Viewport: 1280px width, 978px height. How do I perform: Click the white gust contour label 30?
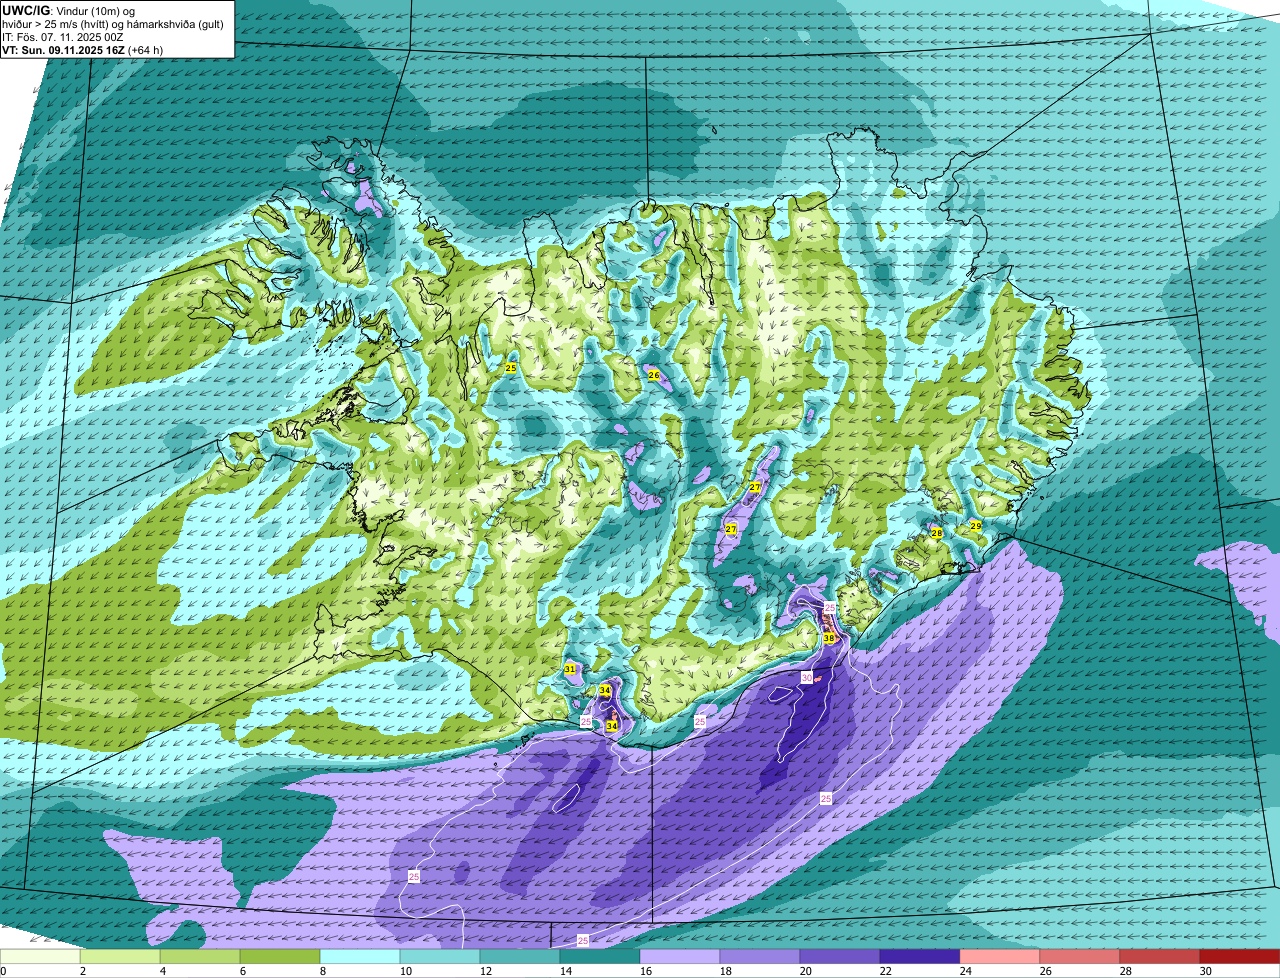point(807,677)
